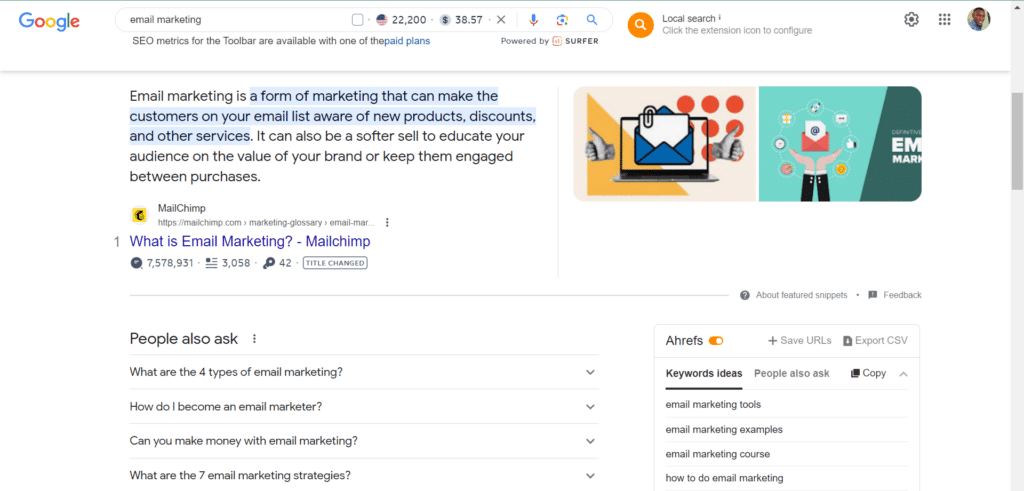Open the teal hands holding envelope image
This screenshot has width=1024, height=491.
tap(840, 144)
